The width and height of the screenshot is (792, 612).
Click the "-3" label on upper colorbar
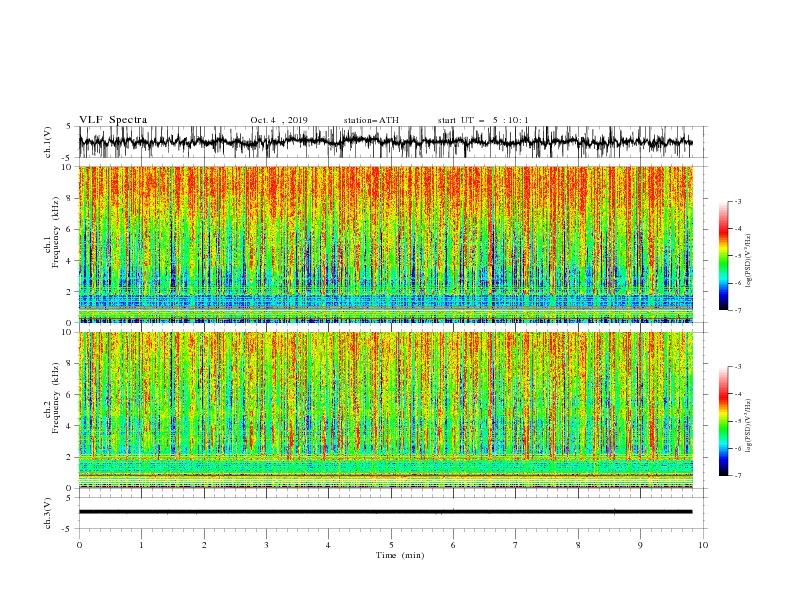738,201
